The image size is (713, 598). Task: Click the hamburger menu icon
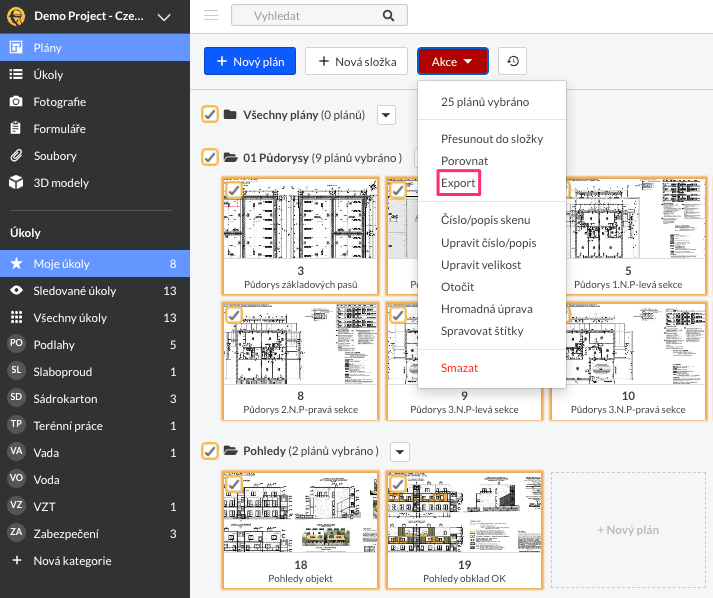(211, 15)
